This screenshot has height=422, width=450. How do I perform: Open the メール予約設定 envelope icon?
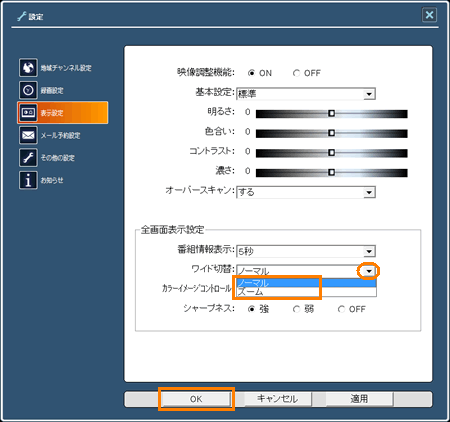pos(28,135)
